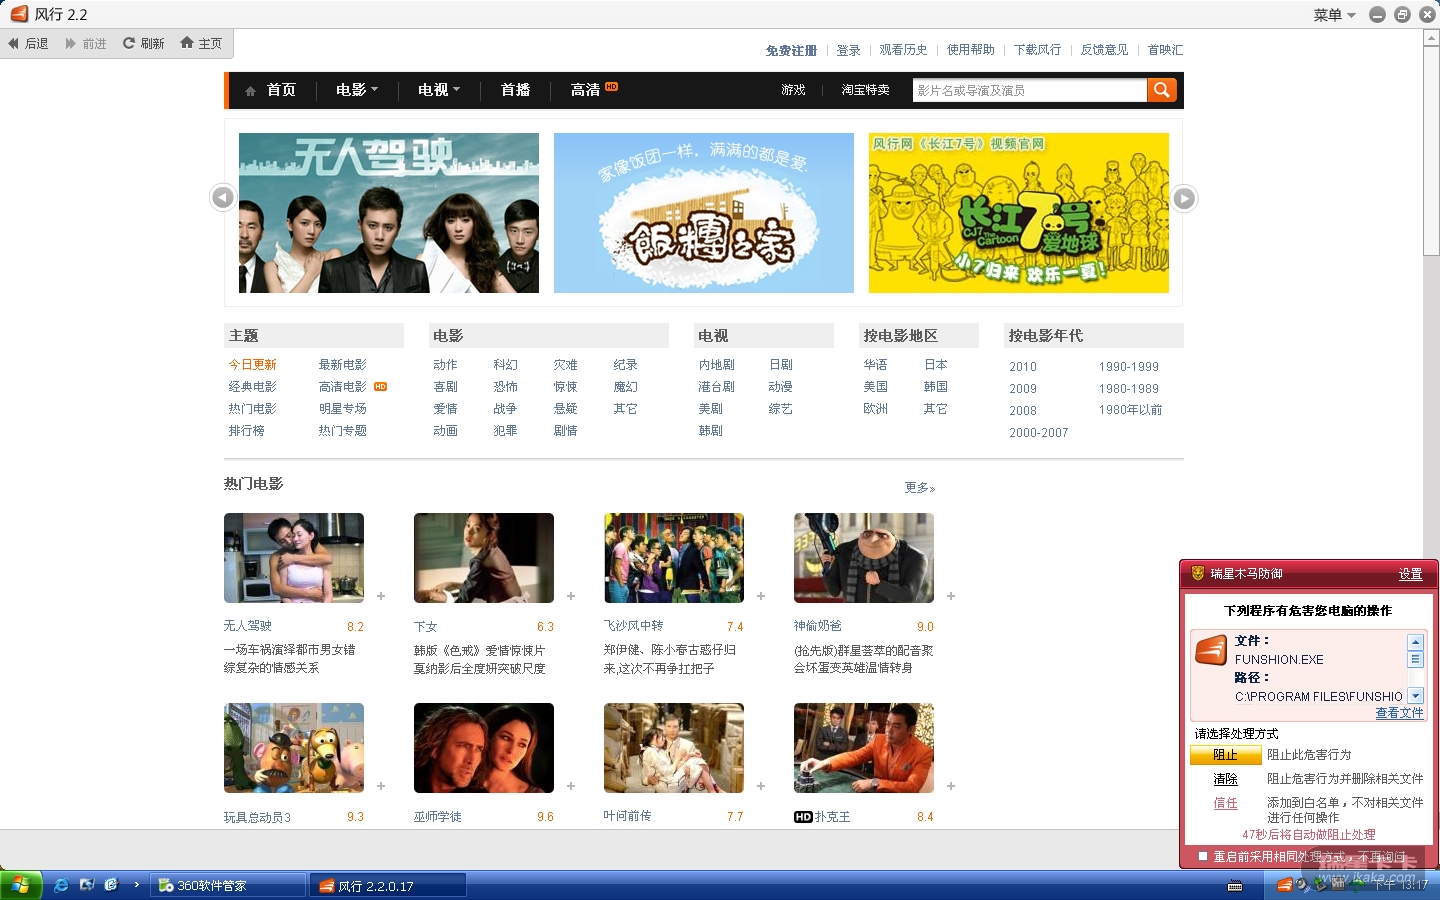Click the plus icon beside 飞沙风中转
Viewport: 1440px width, 900px height.
click(x=761, y=596)
